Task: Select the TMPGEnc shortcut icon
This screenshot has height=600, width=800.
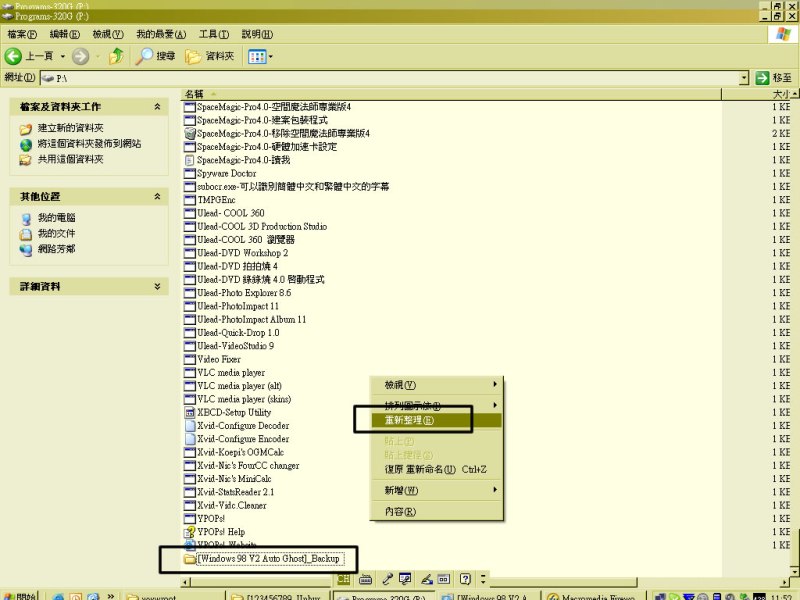Action: pyautogui.click(x=190, y=200)
